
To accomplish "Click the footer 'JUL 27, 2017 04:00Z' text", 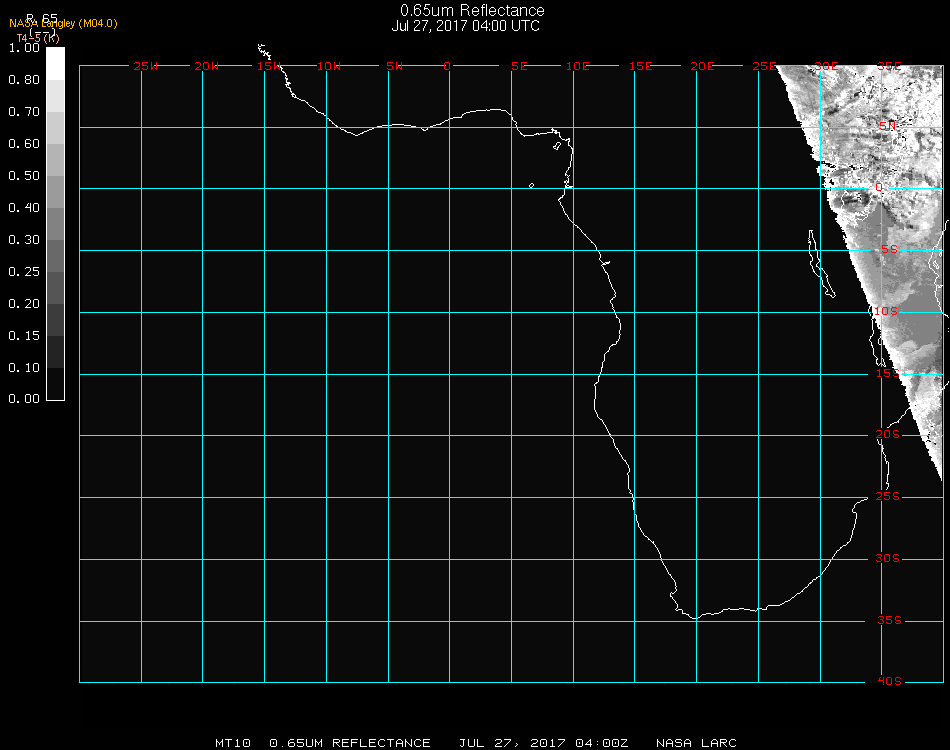I will (x=543, y=743).
